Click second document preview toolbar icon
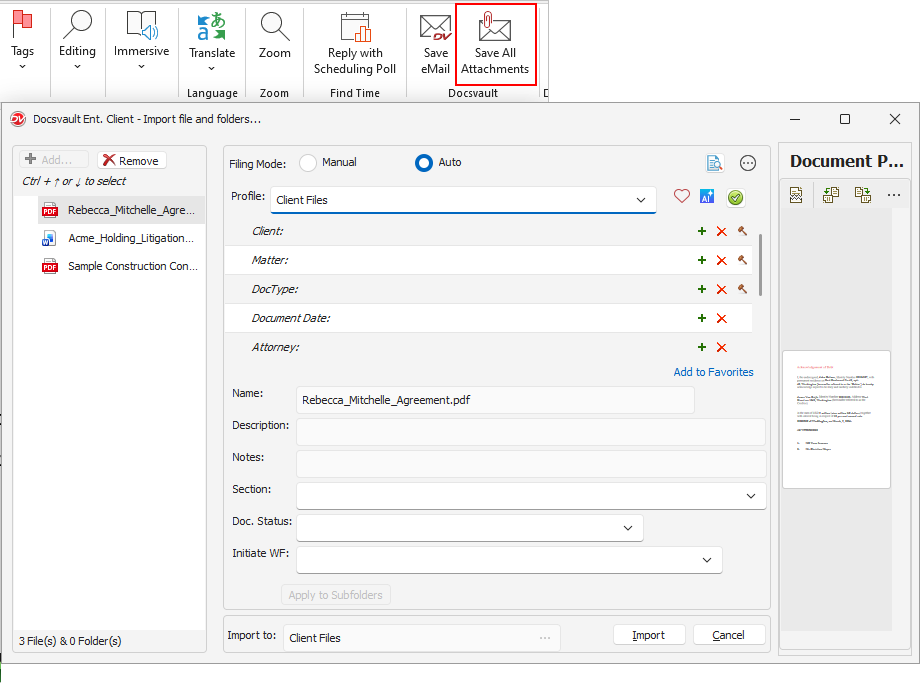 pos(830,195)
